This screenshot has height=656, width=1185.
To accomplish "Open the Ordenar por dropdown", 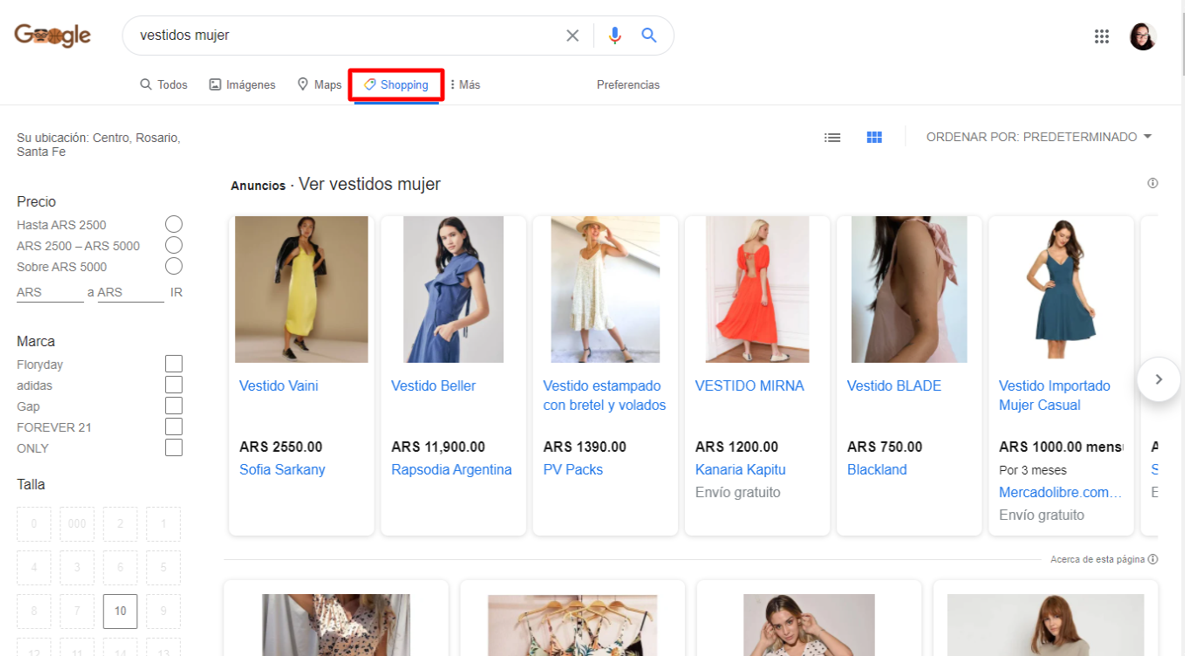I will (1038, 137).
